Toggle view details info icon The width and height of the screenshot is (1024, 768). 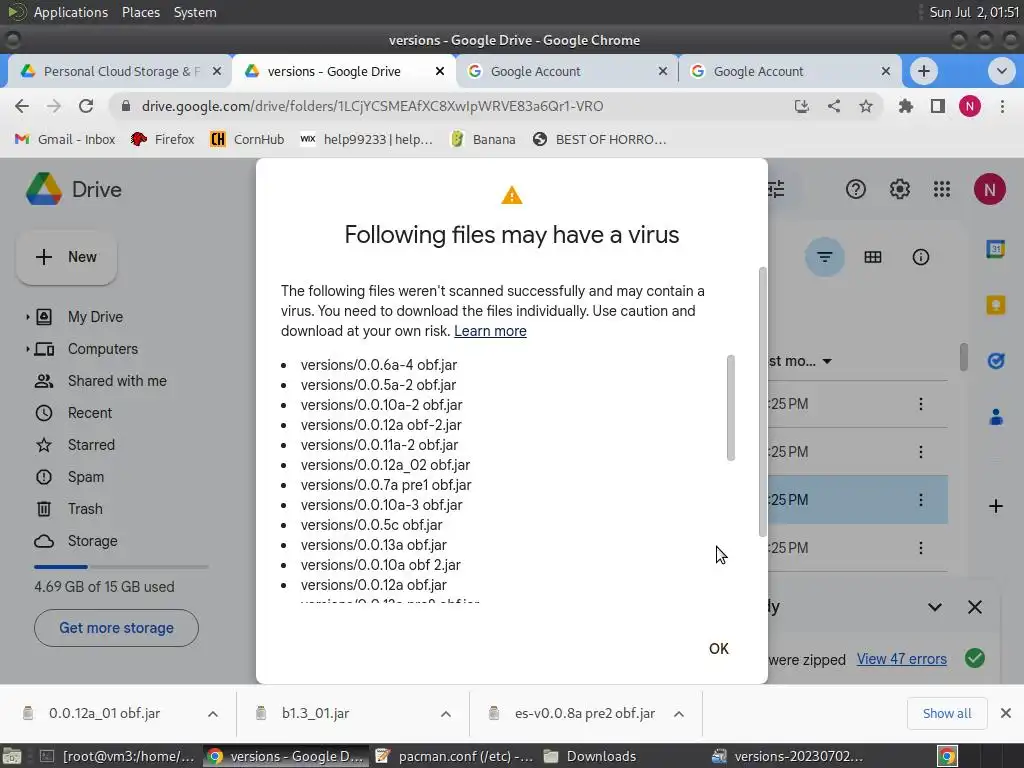tap(920, 257)
